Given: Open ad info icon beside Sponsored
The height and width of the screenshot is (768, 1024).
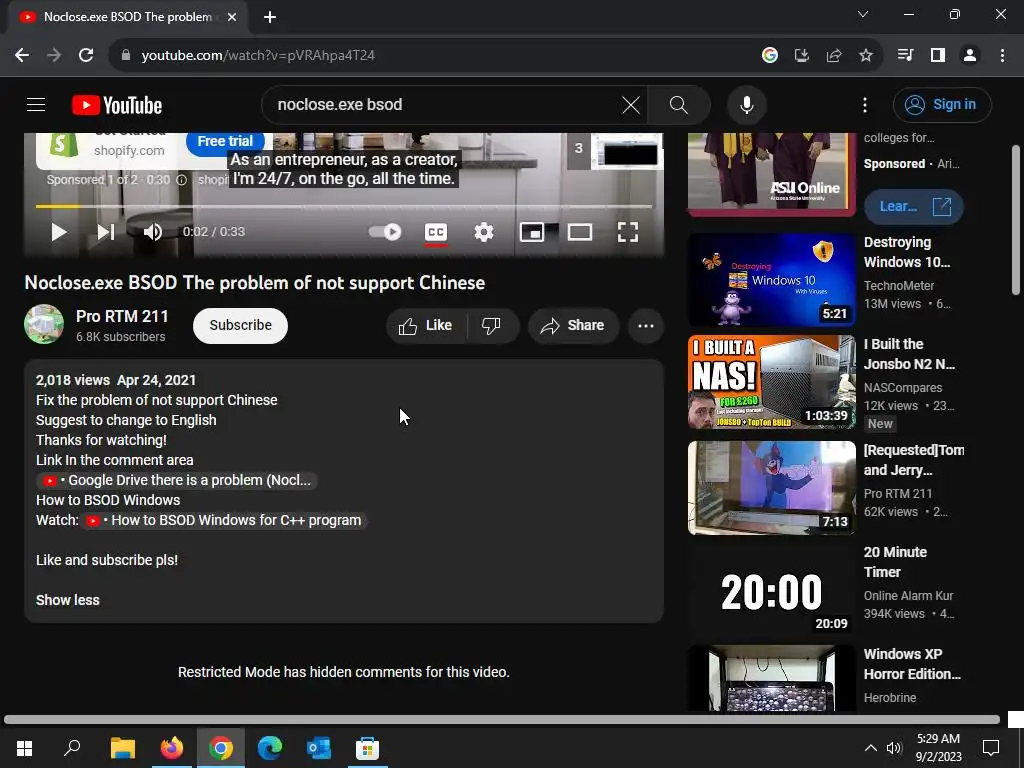Looking at the screenshot, I should coord(182,180).
